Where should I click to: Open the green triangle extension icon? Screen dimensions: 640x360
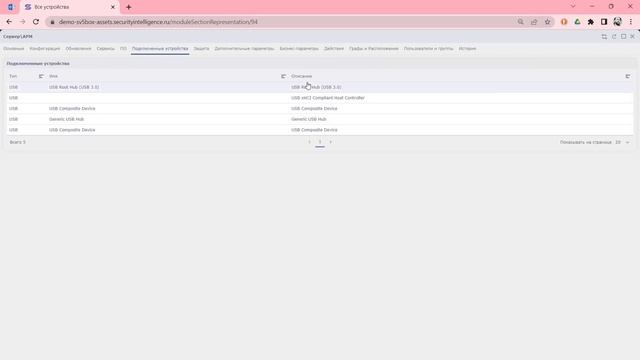click(x=577, y=22)
